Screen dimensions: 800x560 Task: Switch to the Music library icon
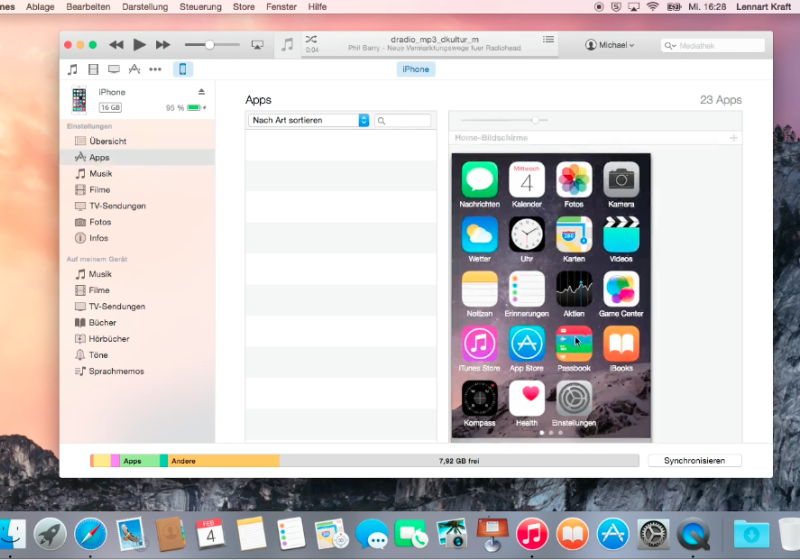tap(73, 69)
